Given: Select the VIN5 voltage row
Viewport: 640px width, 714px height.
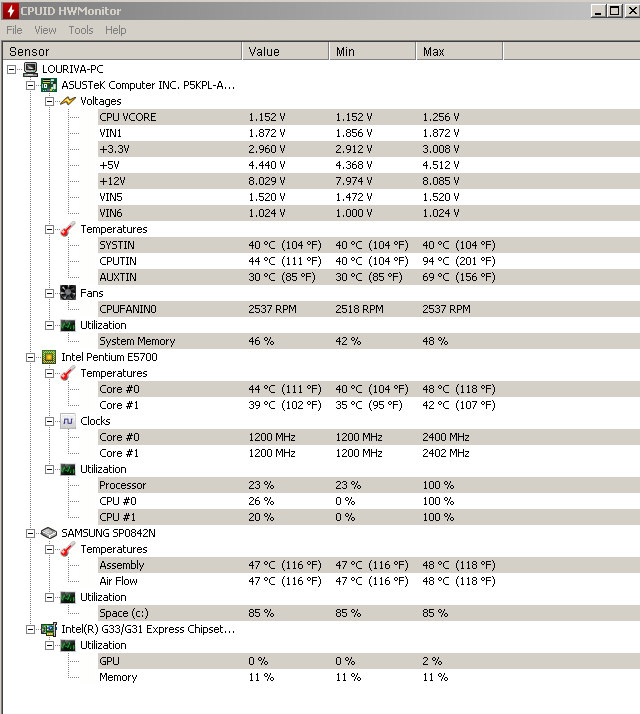Looking at the screenshot, I should [x=369, y=197].
